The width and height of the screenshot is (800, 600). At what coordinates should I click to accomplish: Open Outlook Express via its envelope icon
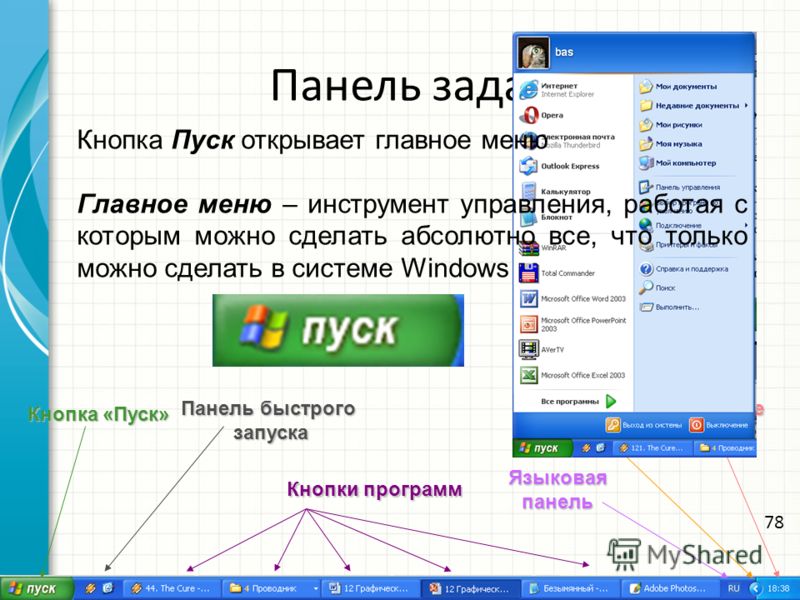529,166
